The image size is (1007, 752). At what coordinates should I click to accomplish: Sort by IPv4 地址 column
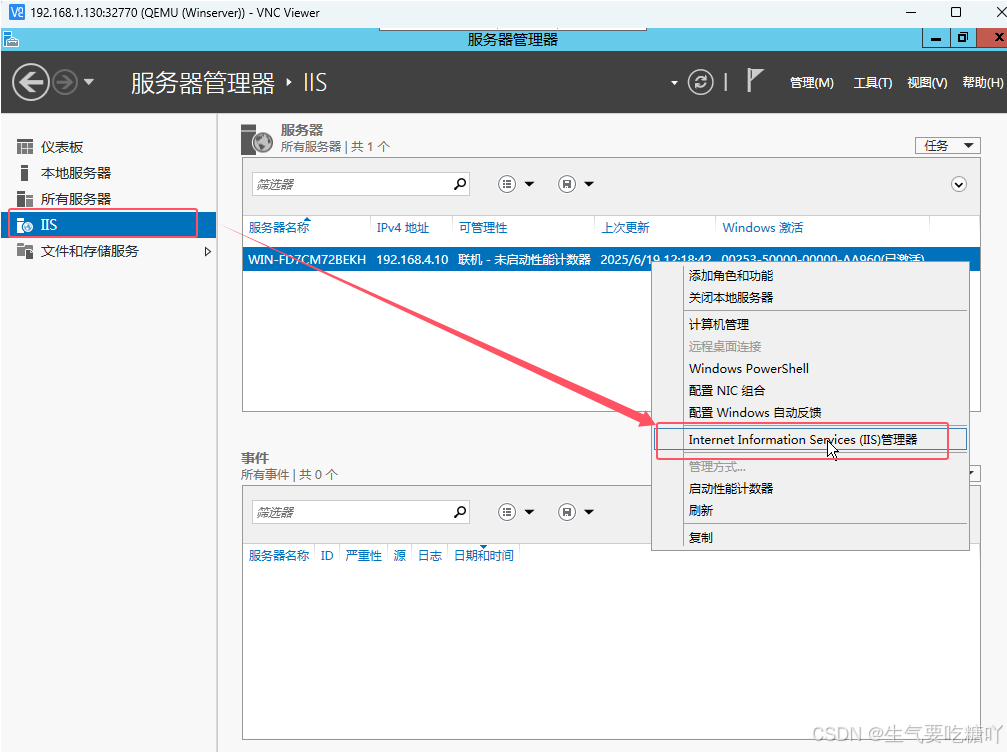403,227
